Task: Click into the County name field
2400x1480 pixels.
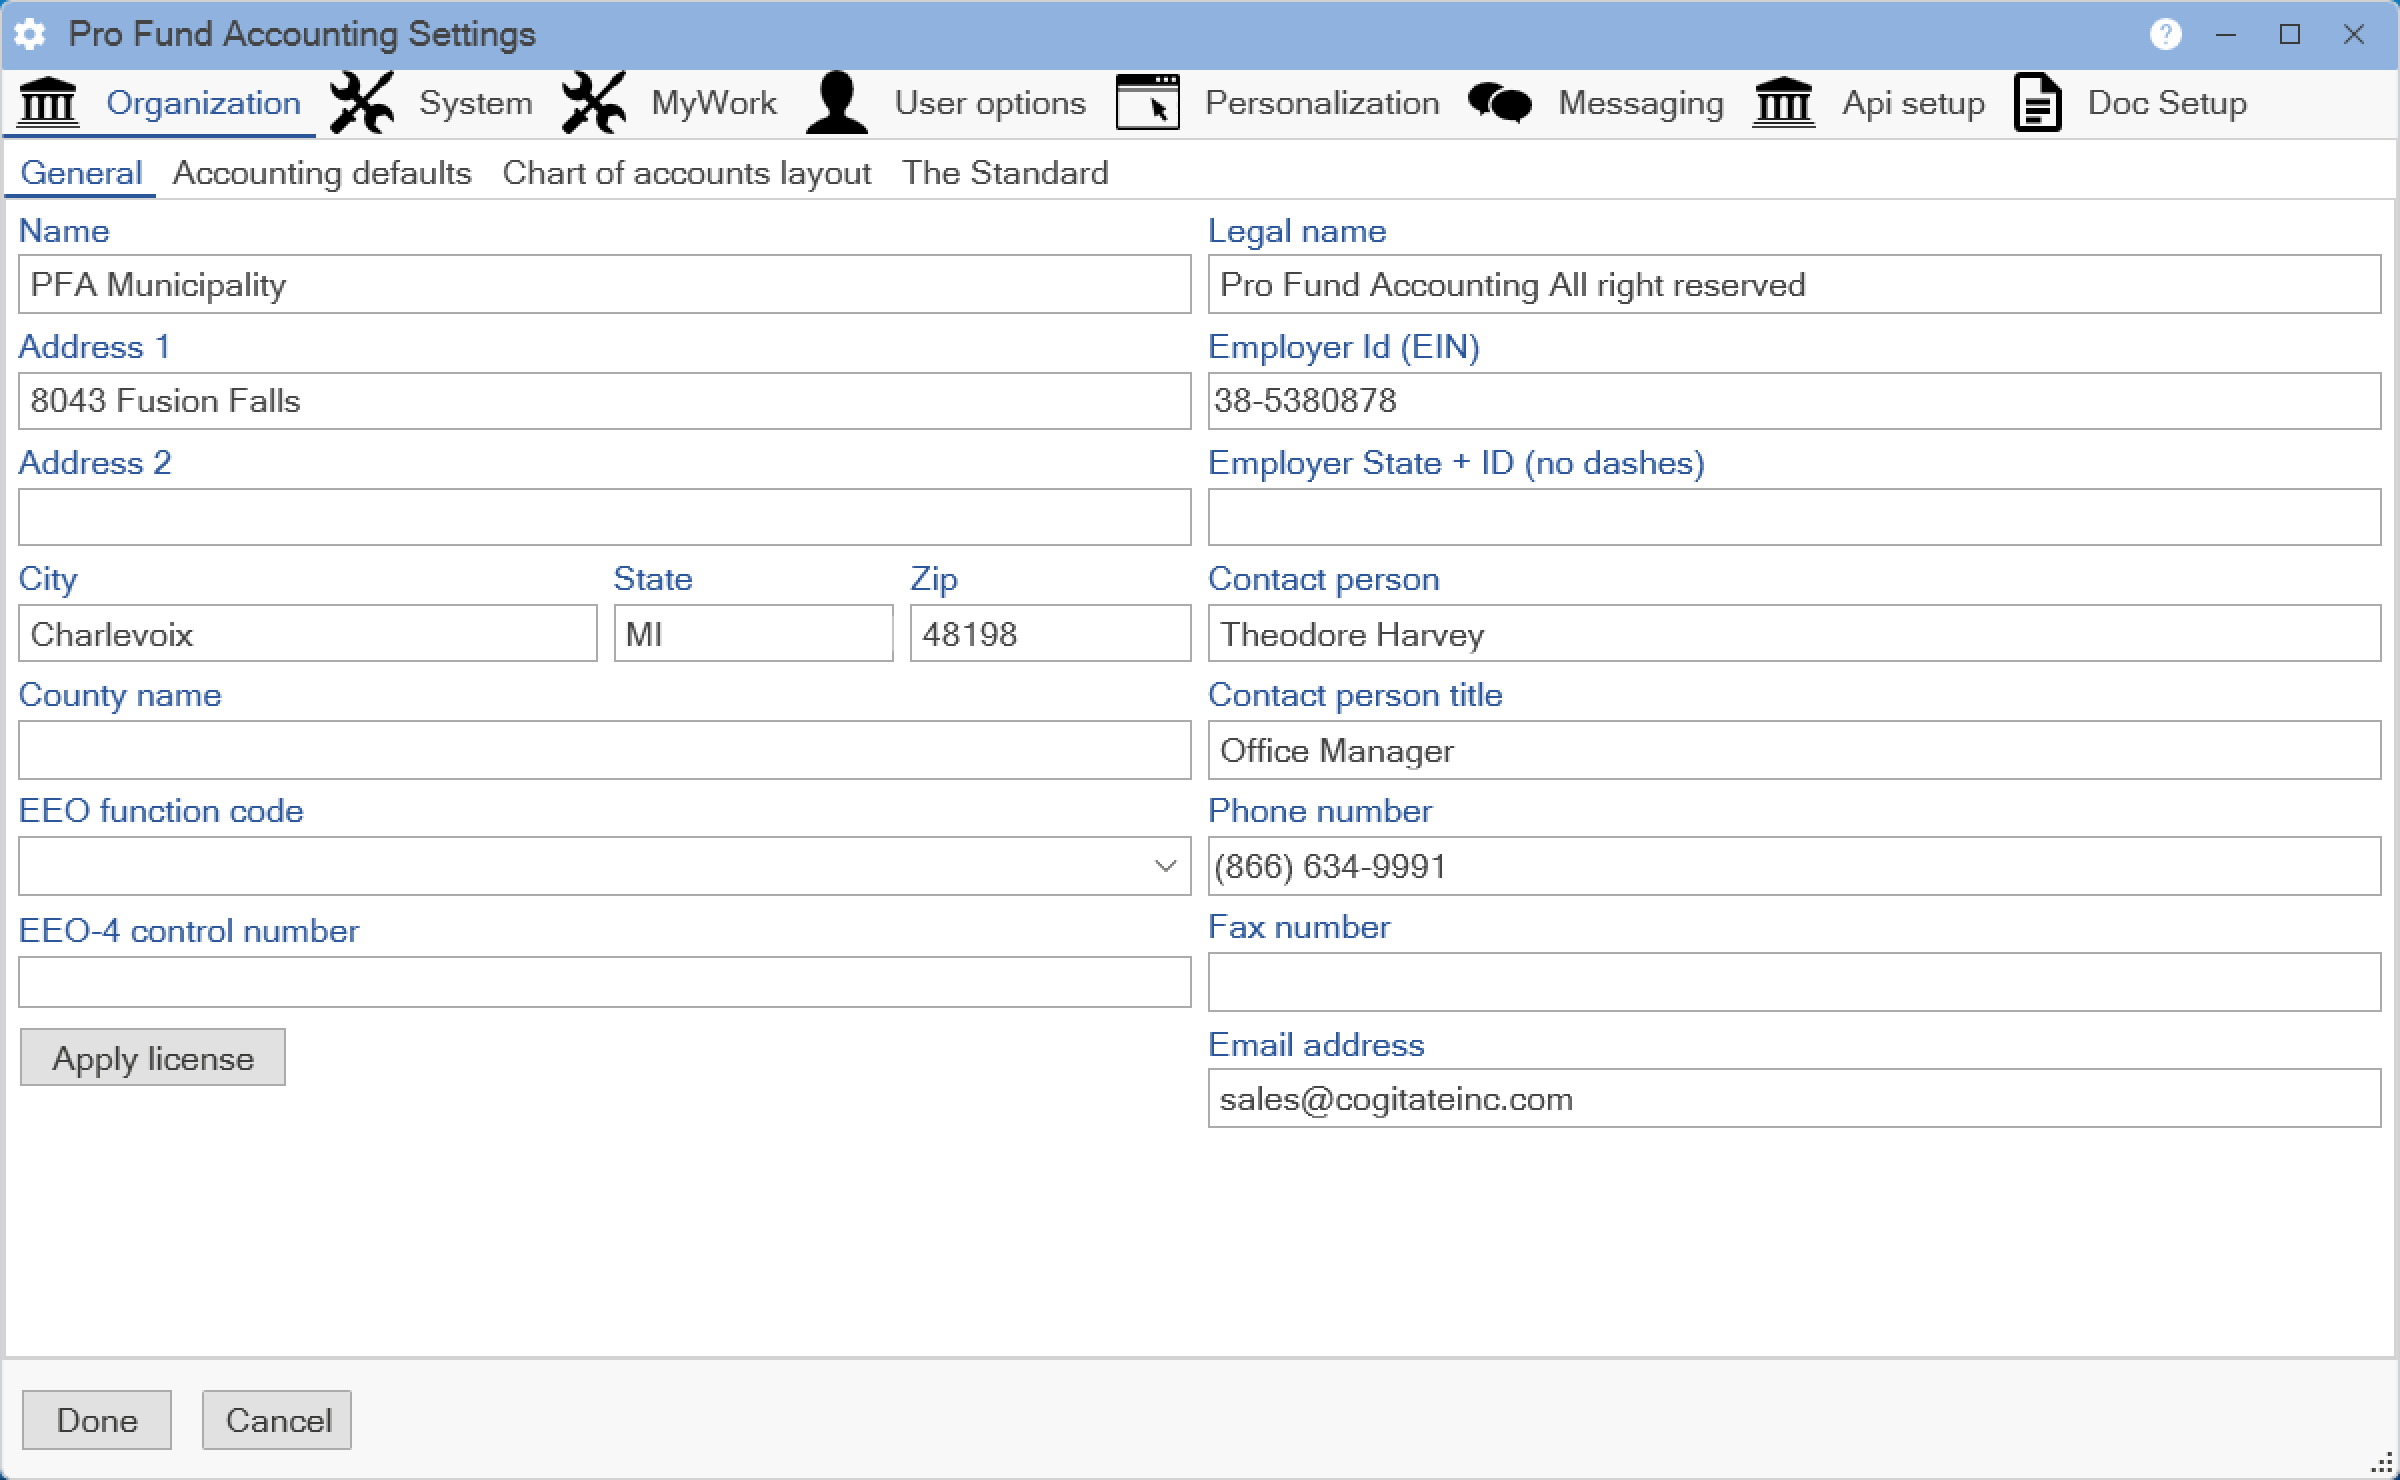Action: tap(604, 750)
